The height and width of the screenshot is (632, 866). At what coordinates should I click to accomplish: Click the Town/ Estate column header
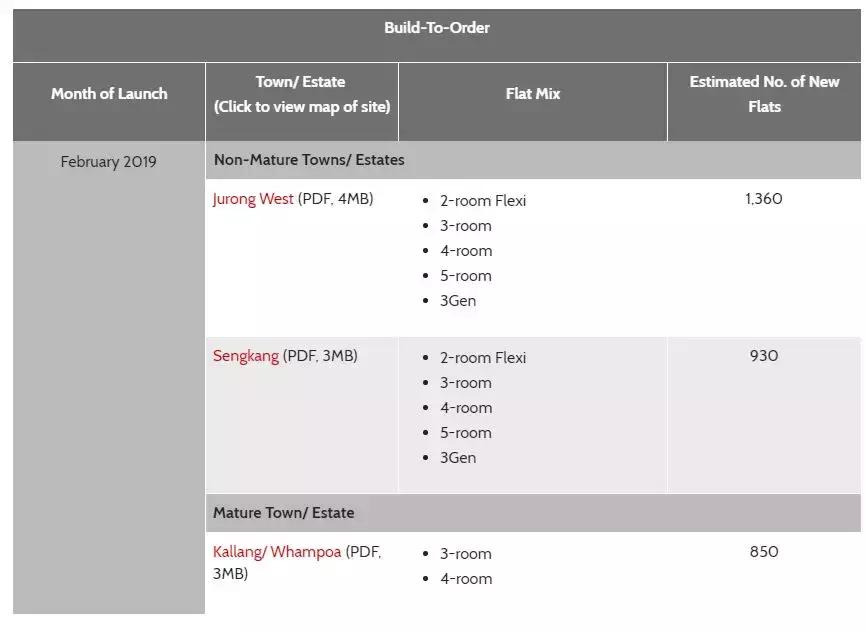(x=301, y=82)
